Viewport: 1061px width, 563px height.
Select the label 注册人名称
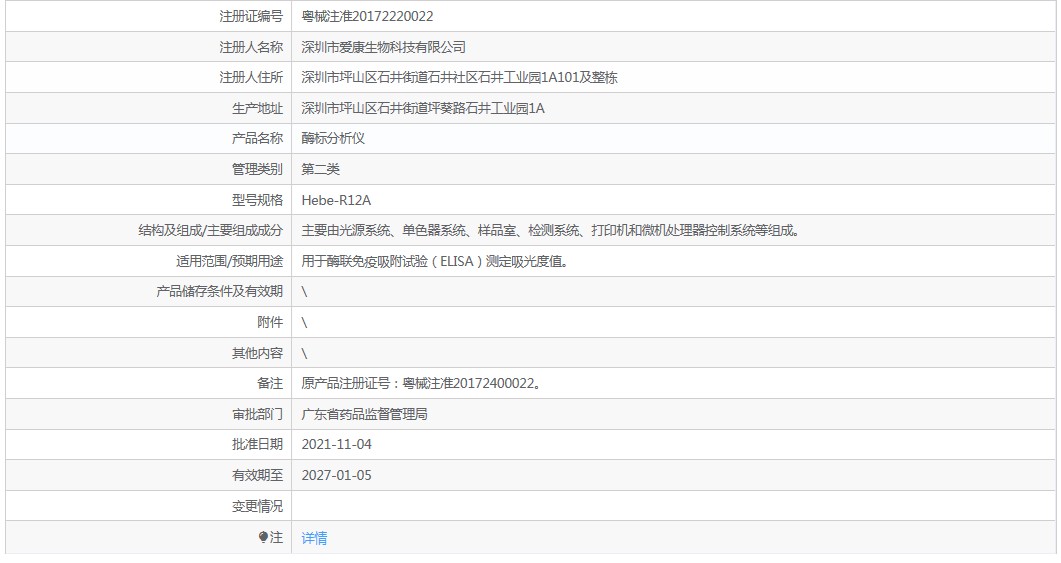[x=251, y=47]
